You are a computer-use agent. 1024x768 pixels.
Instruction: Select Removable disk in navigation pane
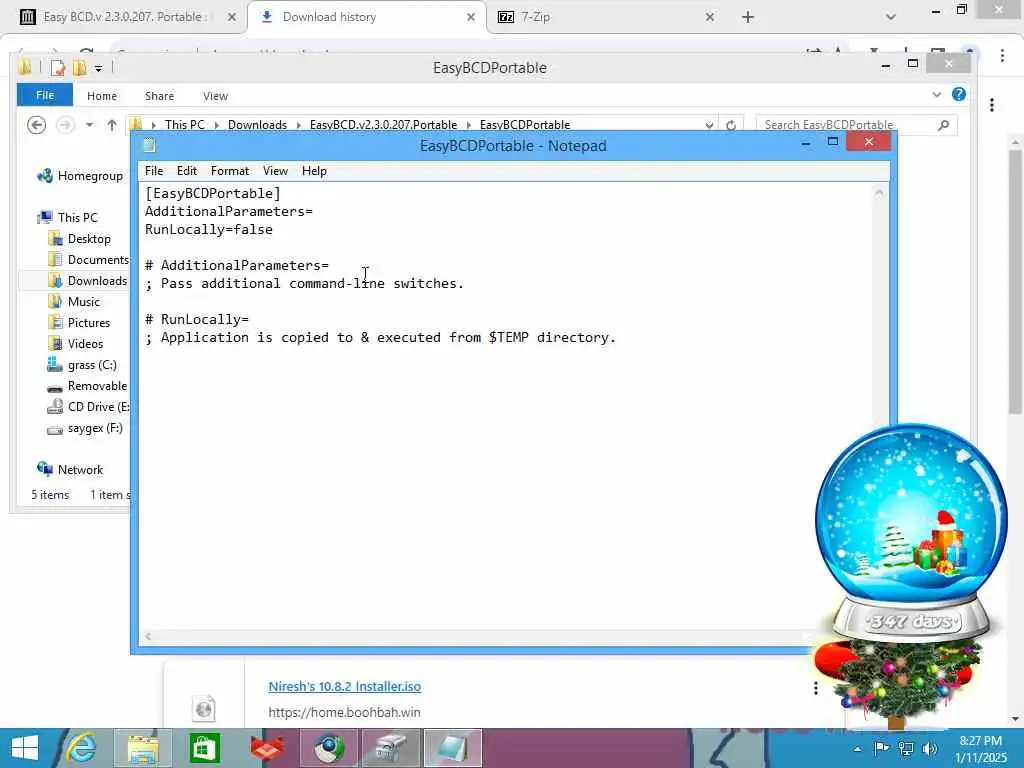pos(97,386)
